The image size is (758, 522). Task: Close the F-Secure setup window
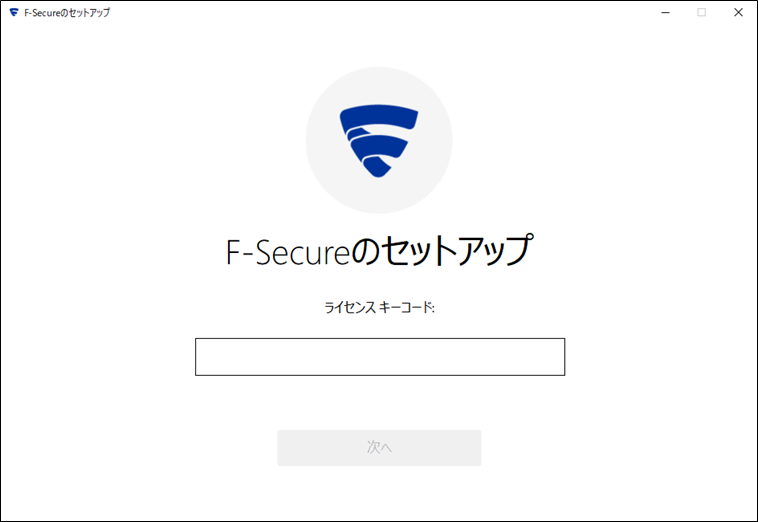click(738, 13)
